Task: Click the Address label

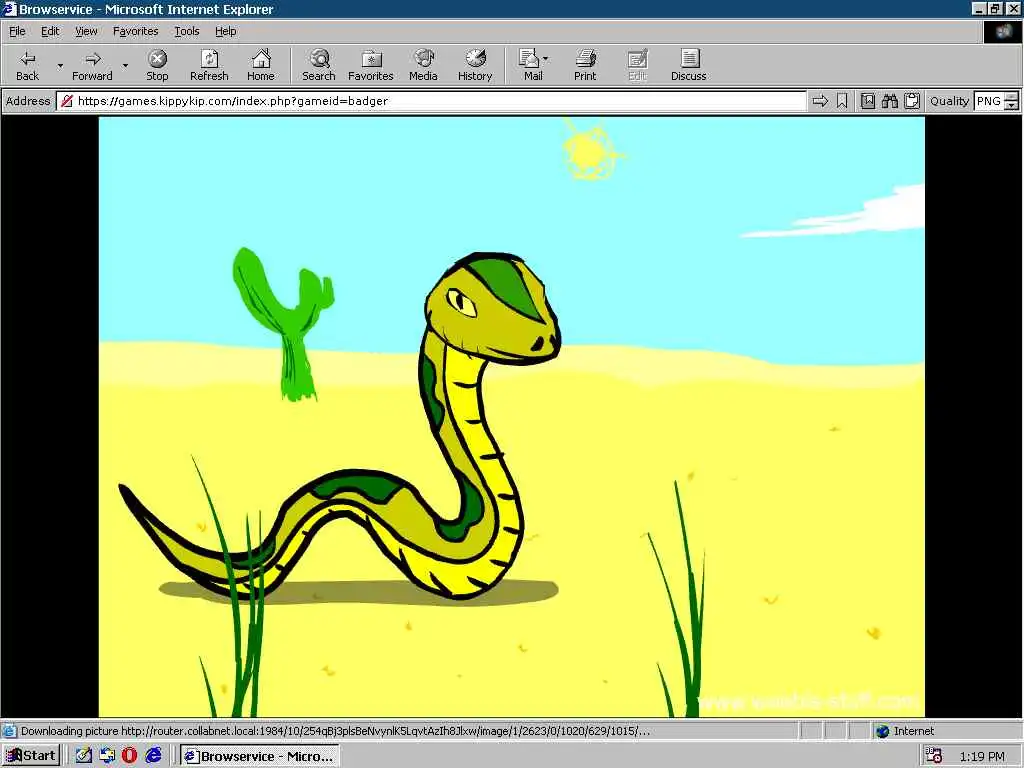Action: tap(27, 101)
